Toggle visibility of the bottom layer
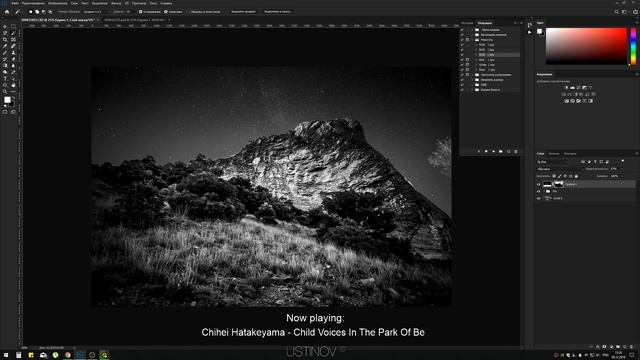 pos(539,198)
